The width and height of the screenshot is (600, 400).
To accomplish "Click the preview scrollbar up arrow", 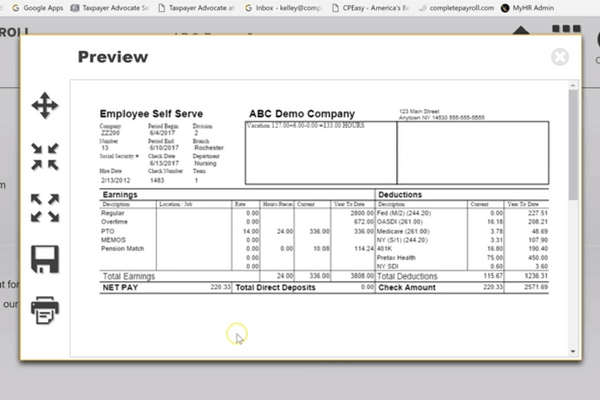I will (x=573, y=85).
